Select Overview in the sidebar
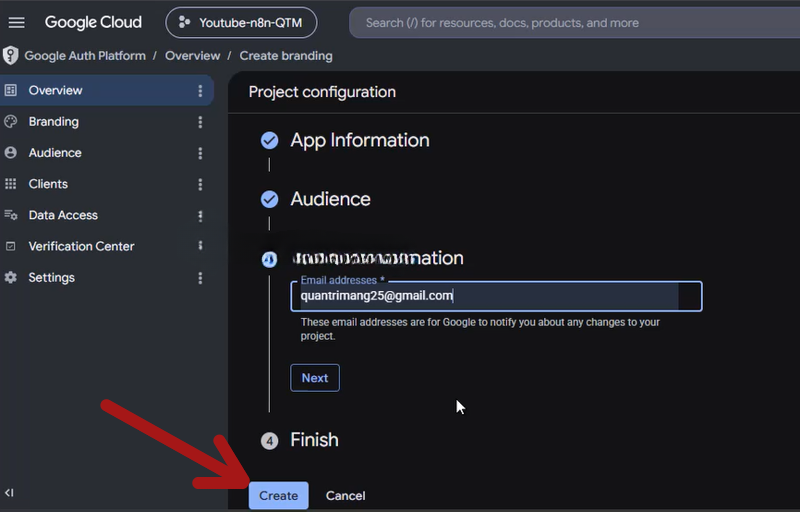 [107, 90]
